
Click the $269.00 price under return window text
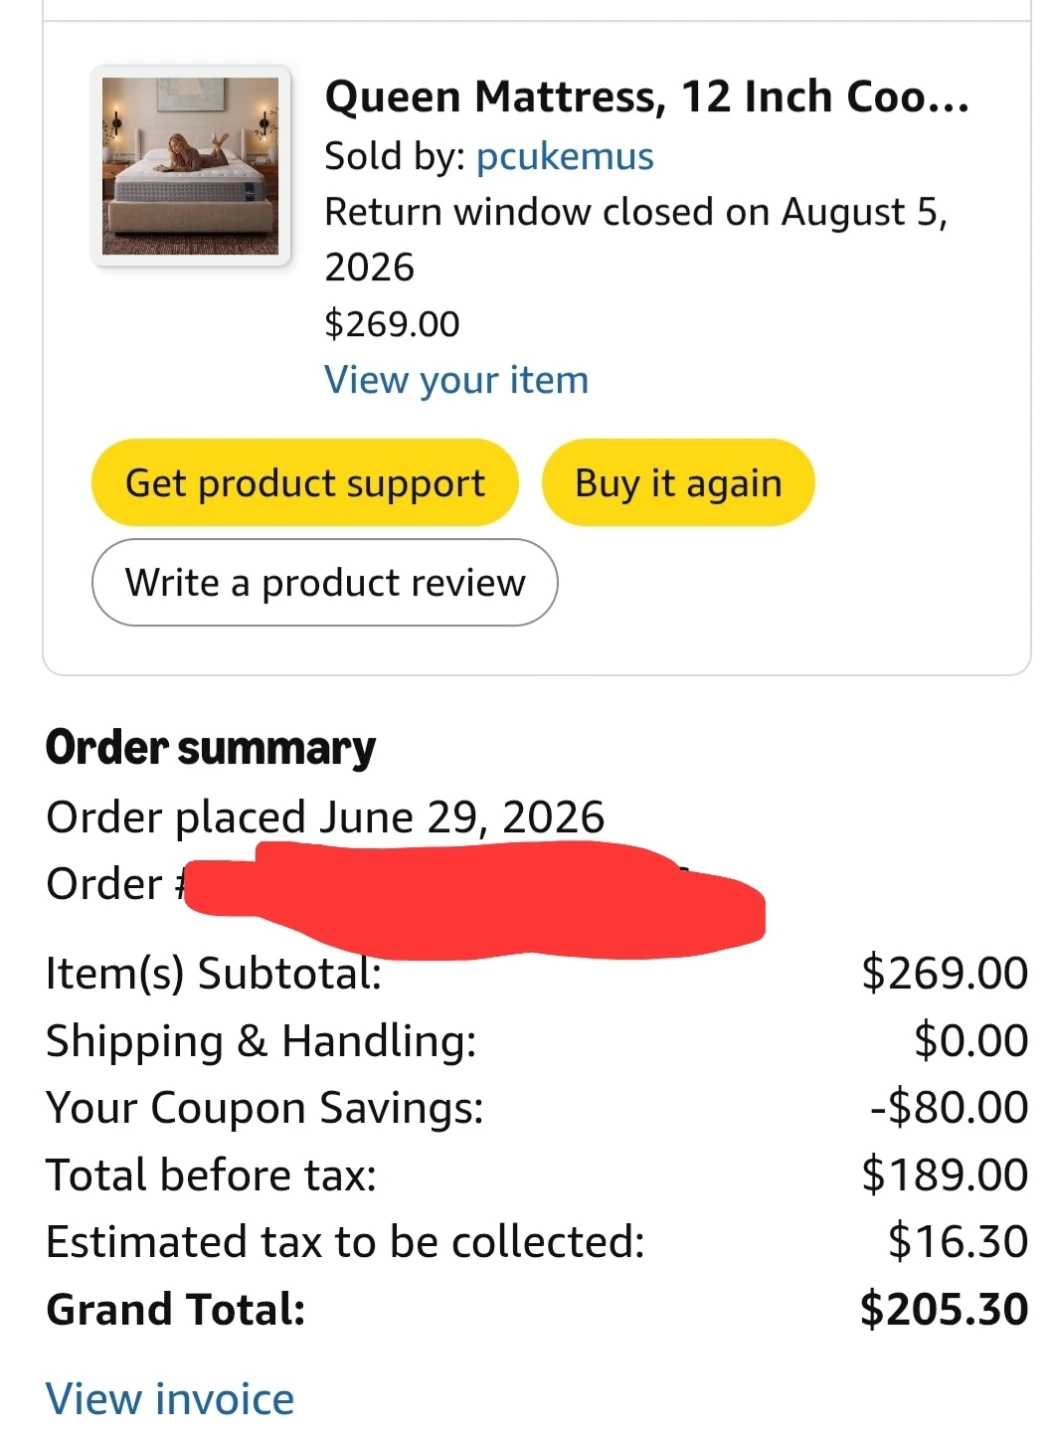pyautogui.click(x=392, y=324)
